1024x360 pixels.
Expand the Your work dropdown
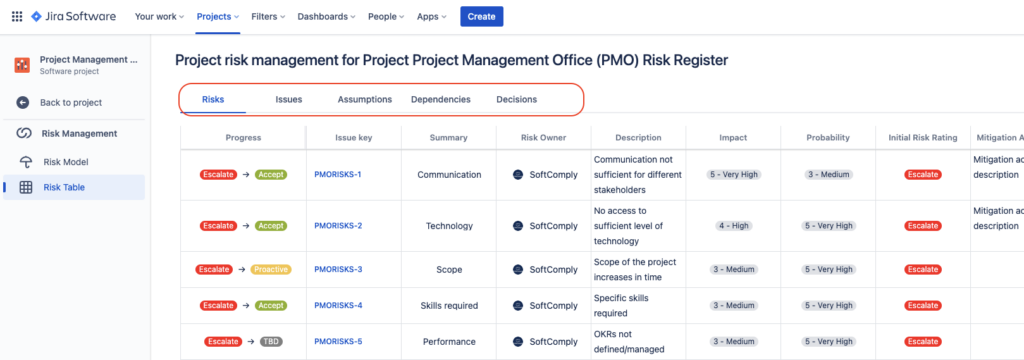tap(159, 16)
